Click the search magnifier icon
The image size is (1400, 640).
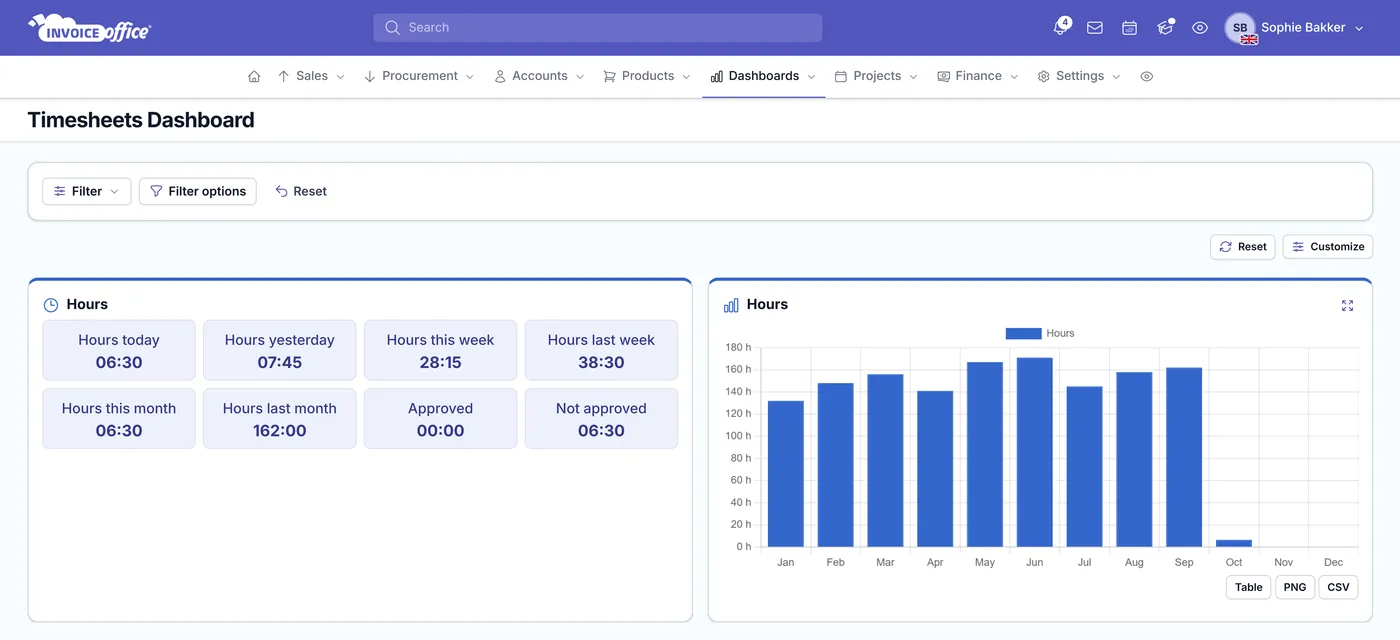(x=392, y=28)
